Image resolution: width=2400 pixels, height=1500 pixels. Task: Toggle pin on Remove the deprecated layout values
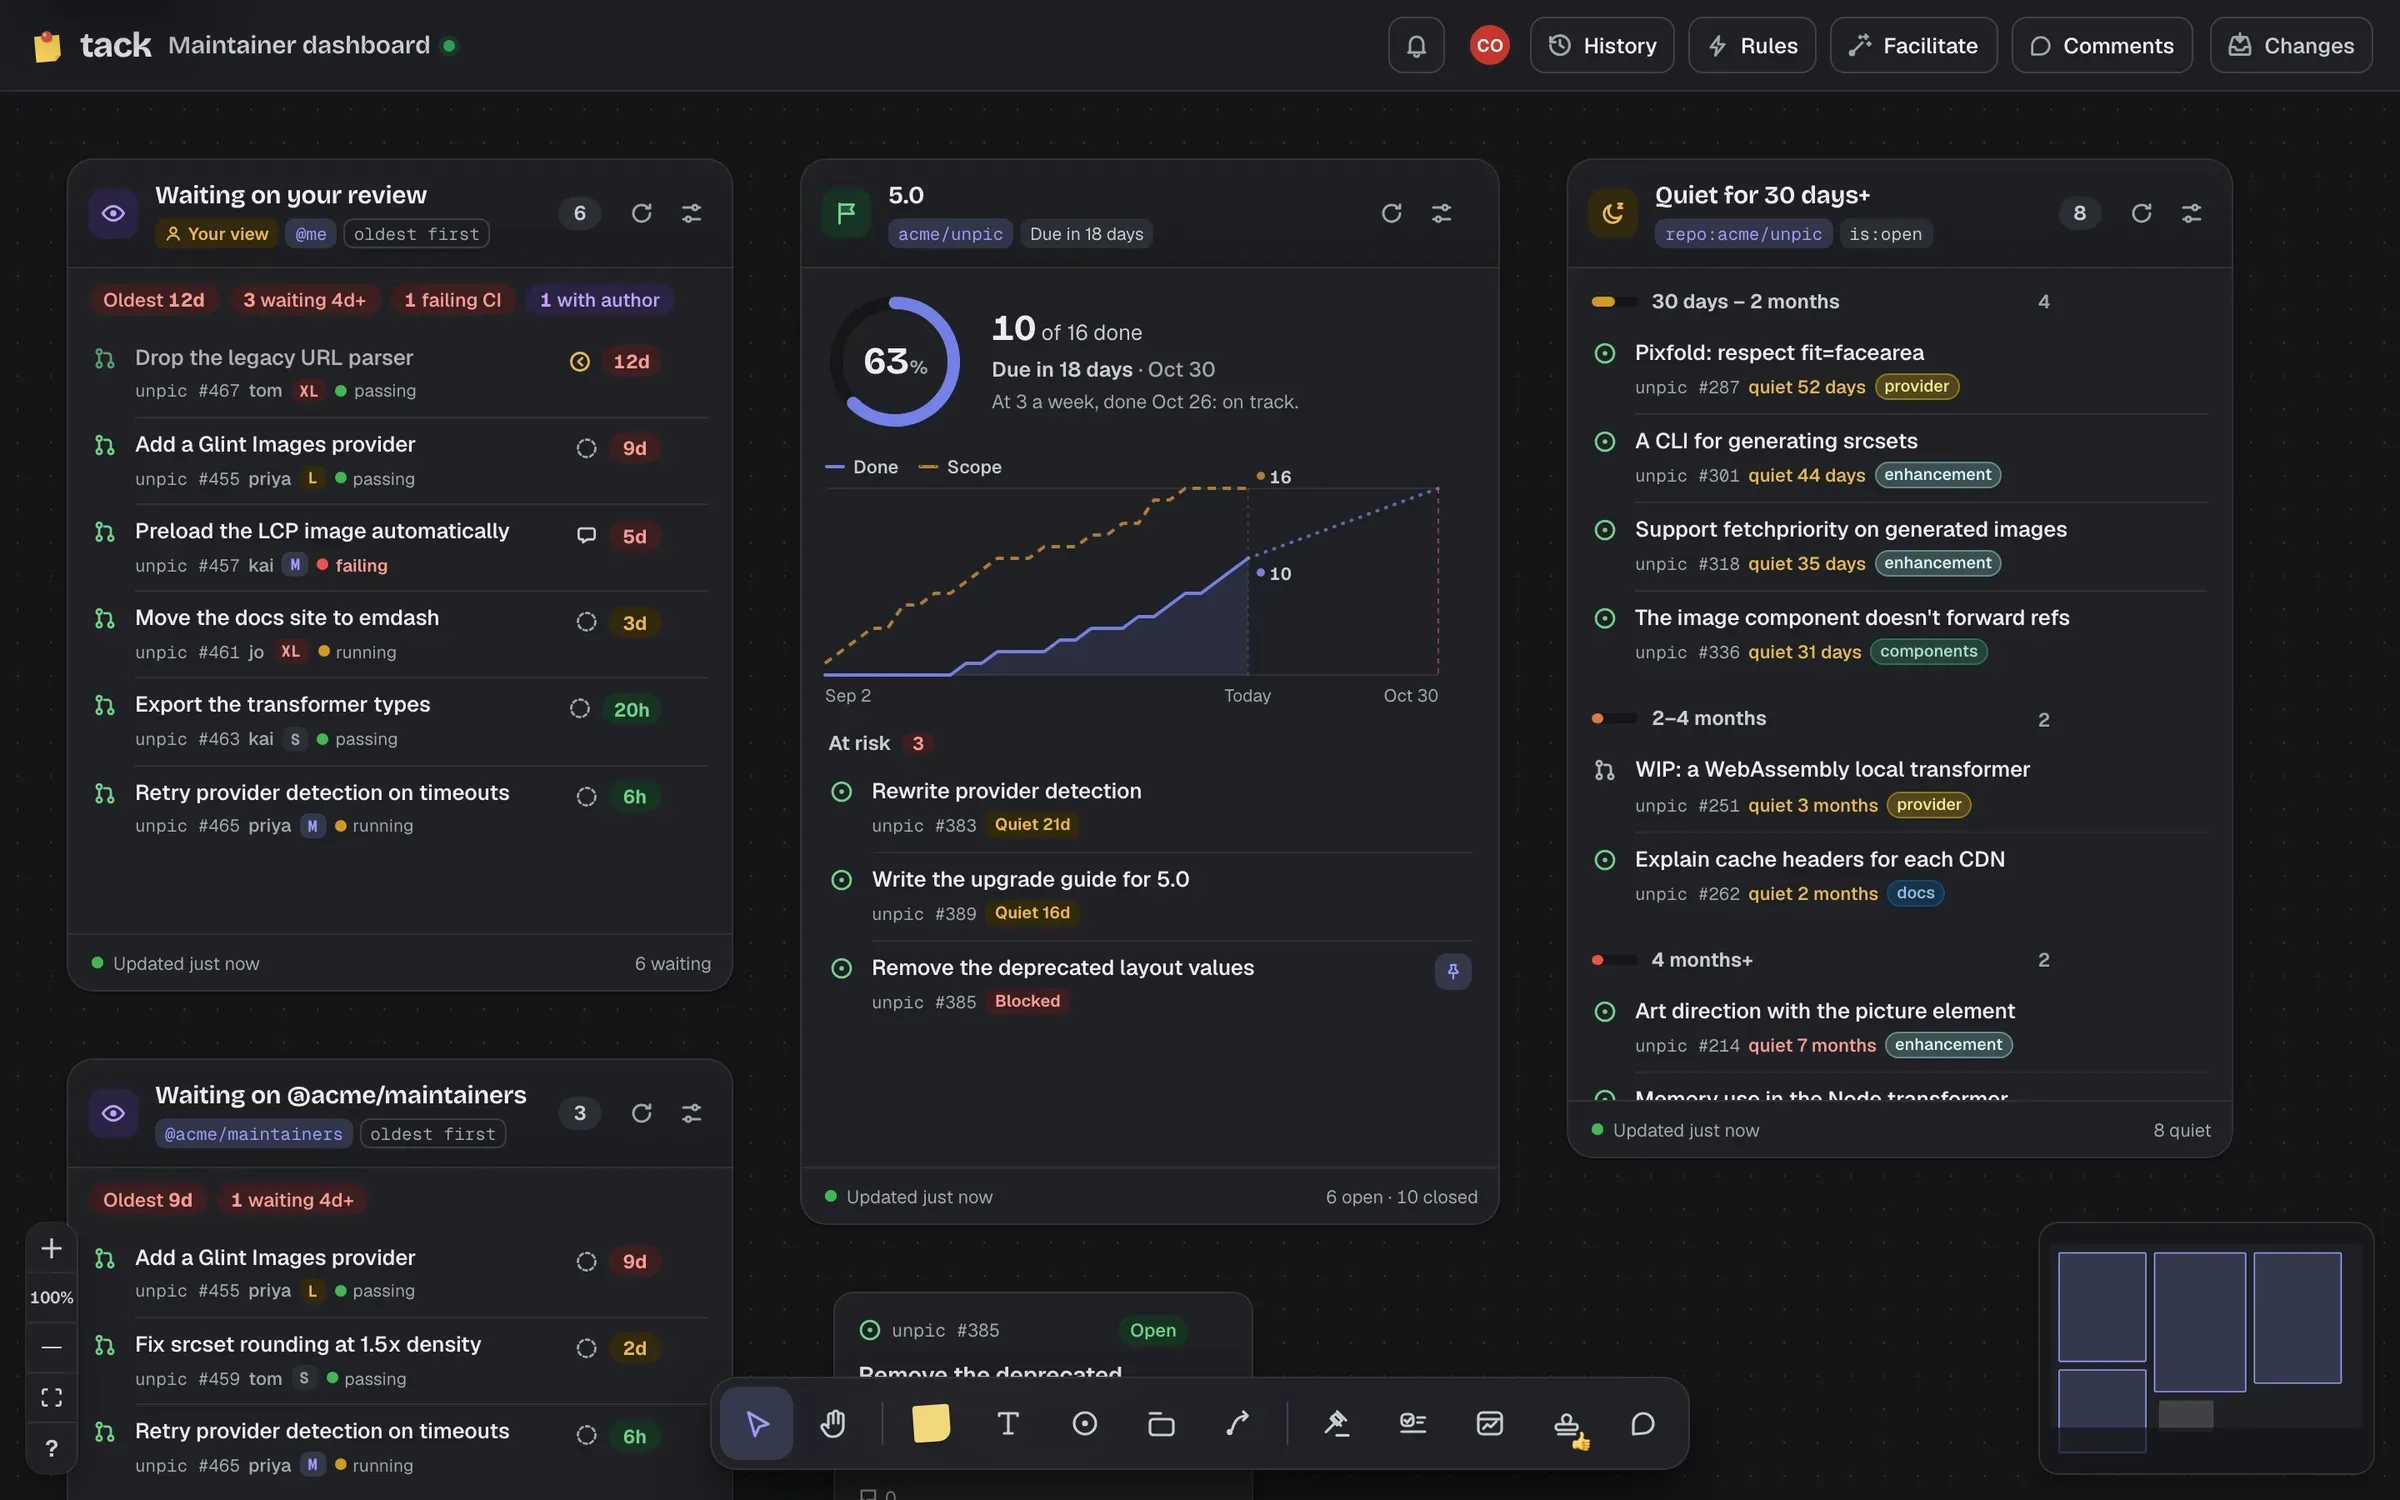coord(1452,971)
